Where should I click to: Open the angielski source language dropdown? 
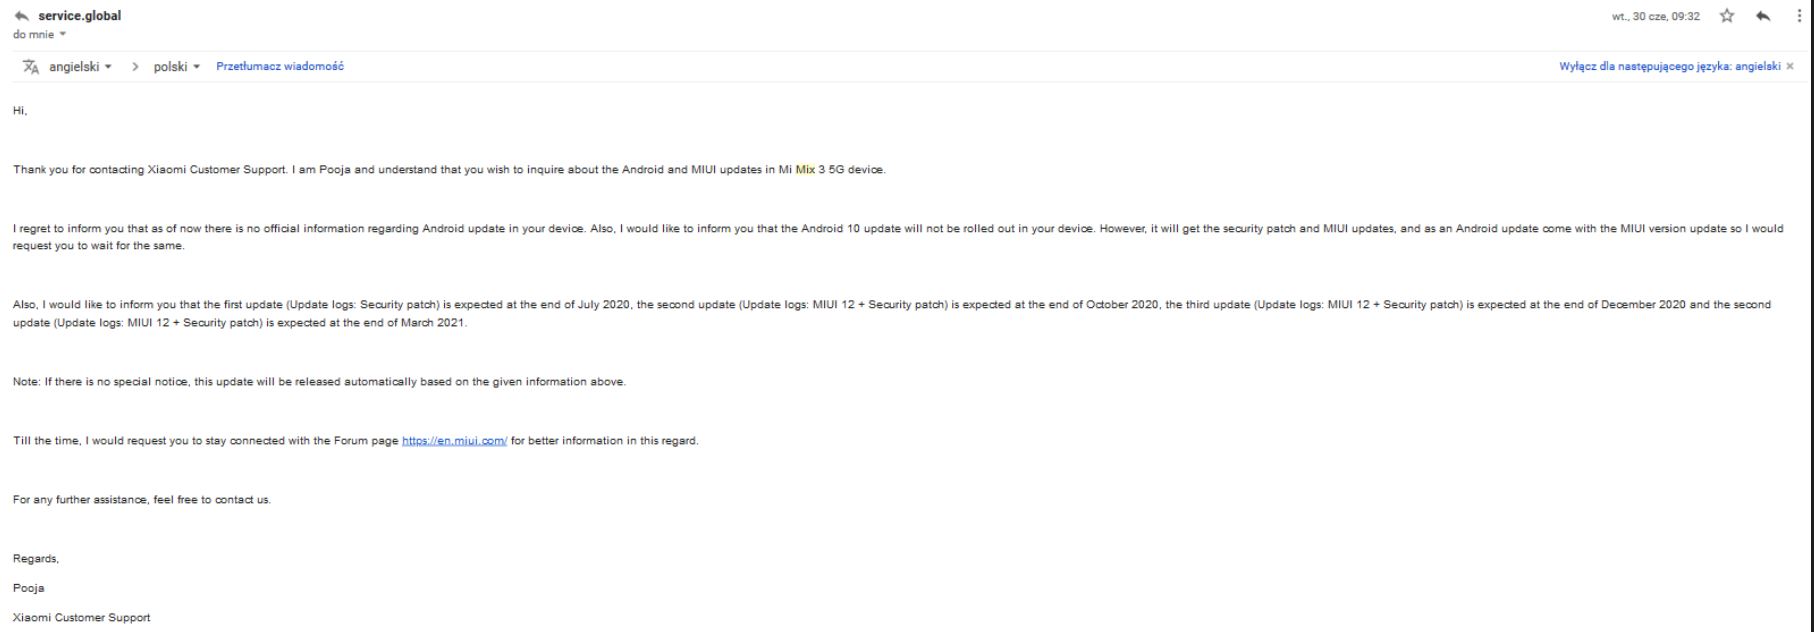80,67
